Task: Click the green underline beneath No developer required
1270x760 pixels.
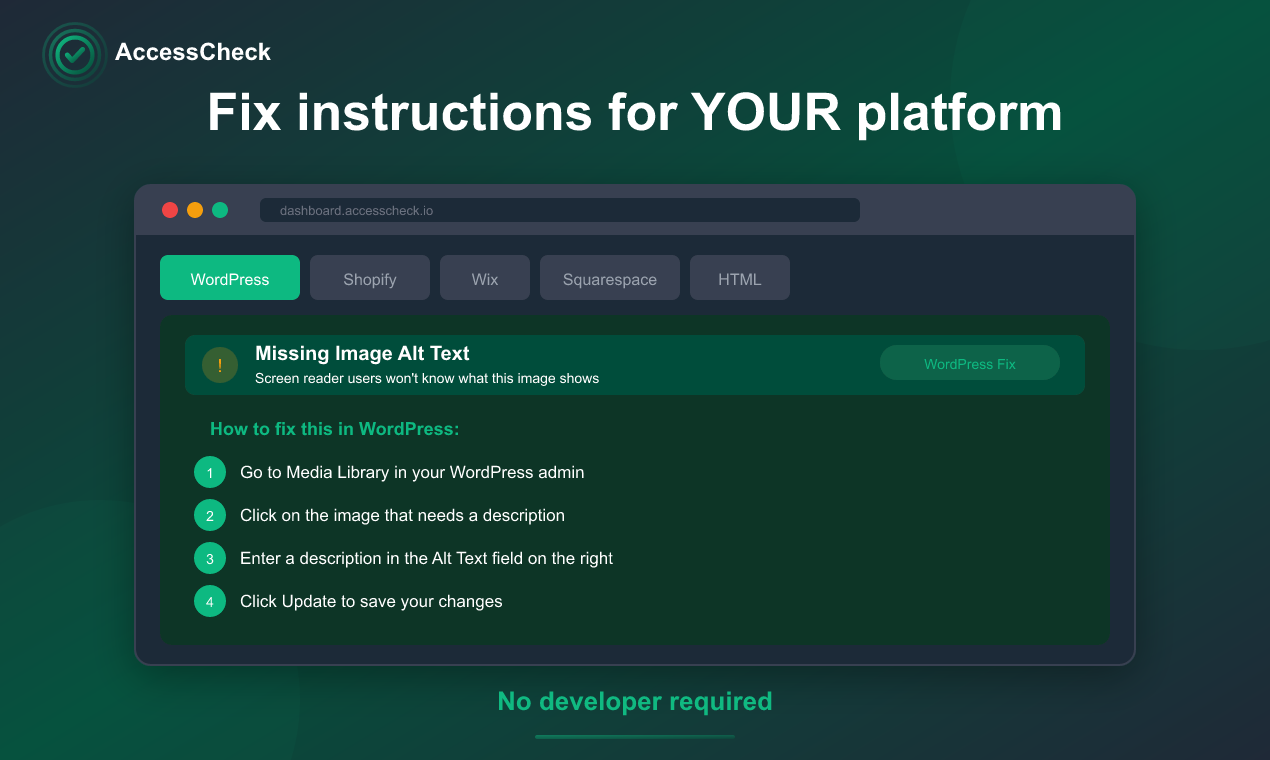Action: (x=634, y=736)
